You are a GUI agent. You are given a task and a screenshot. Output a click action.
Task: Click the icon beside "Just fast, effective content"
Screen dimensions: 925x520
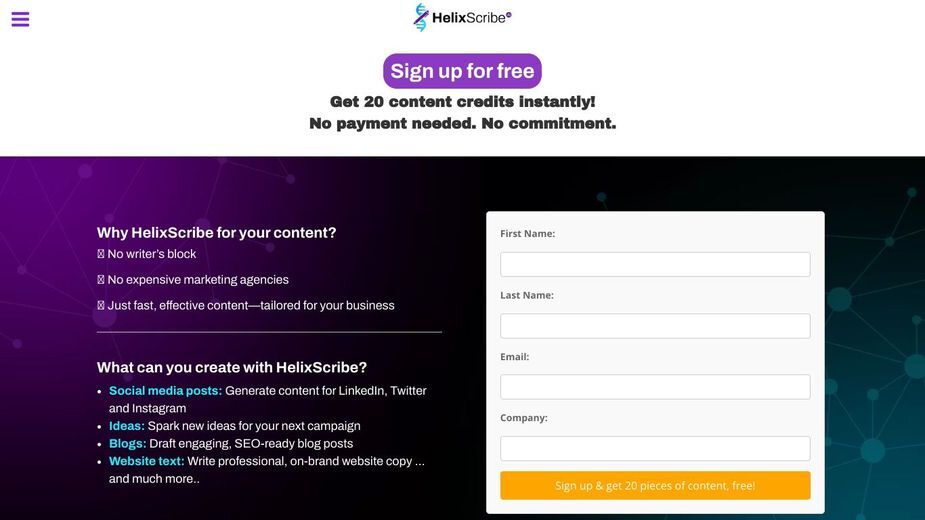(101, 305)
